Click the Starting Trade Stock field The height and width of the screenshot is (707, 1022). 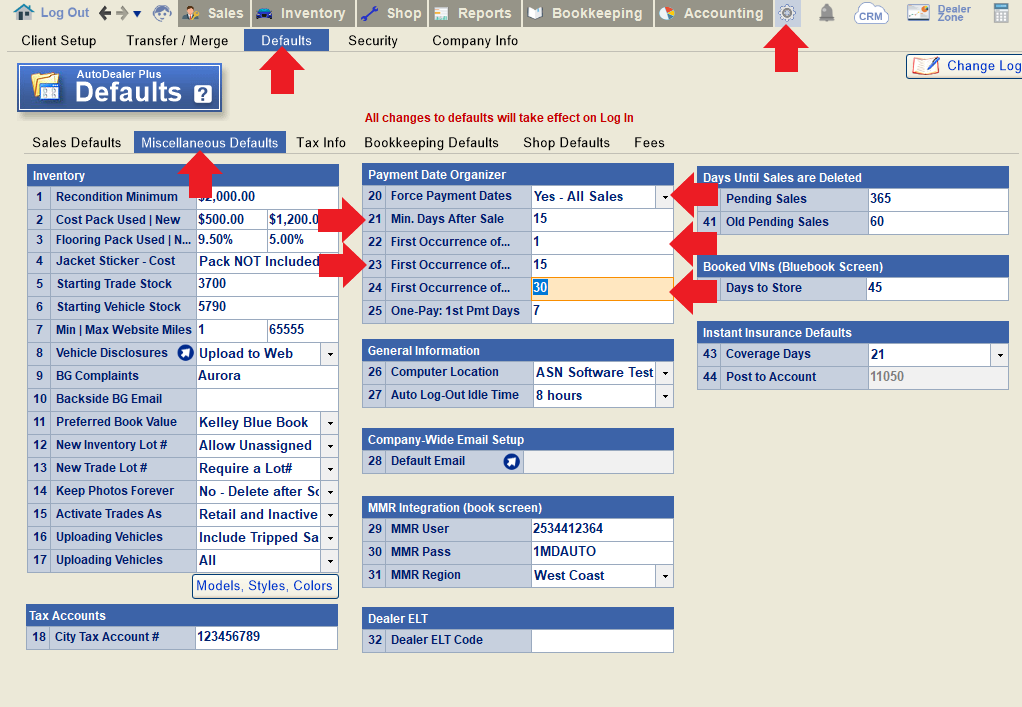[267, 284]
